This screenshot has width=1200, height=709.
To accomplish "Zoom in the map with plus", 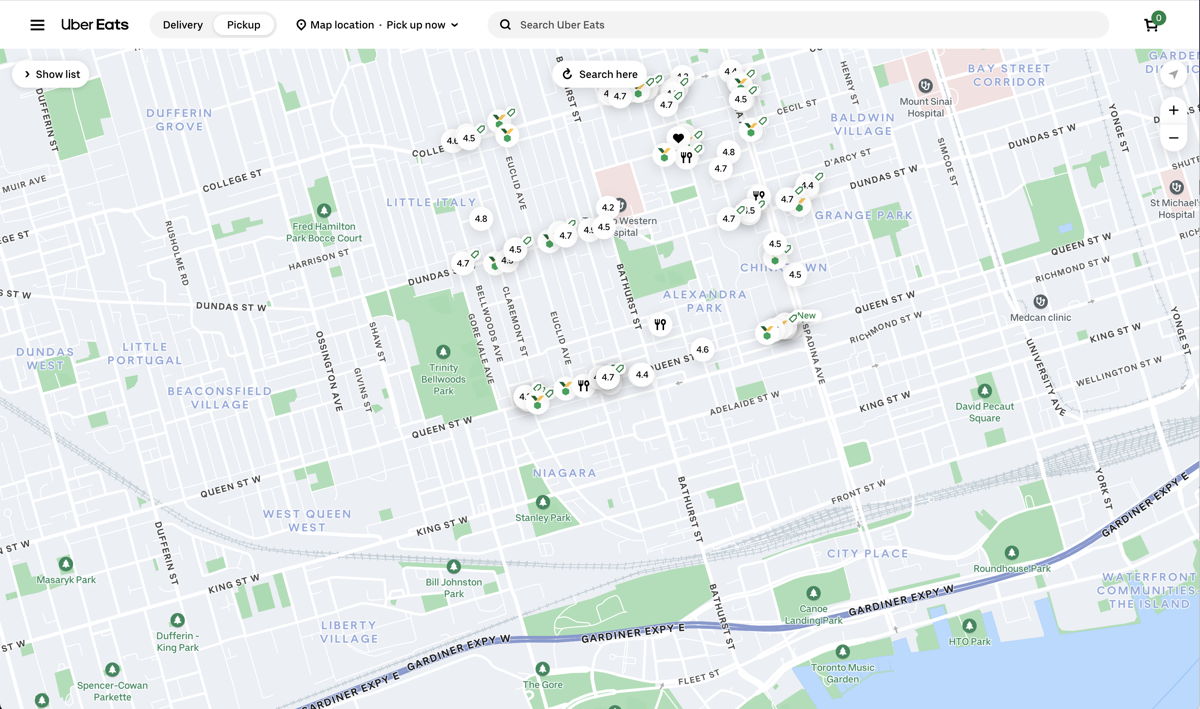I will point(1174,110).
